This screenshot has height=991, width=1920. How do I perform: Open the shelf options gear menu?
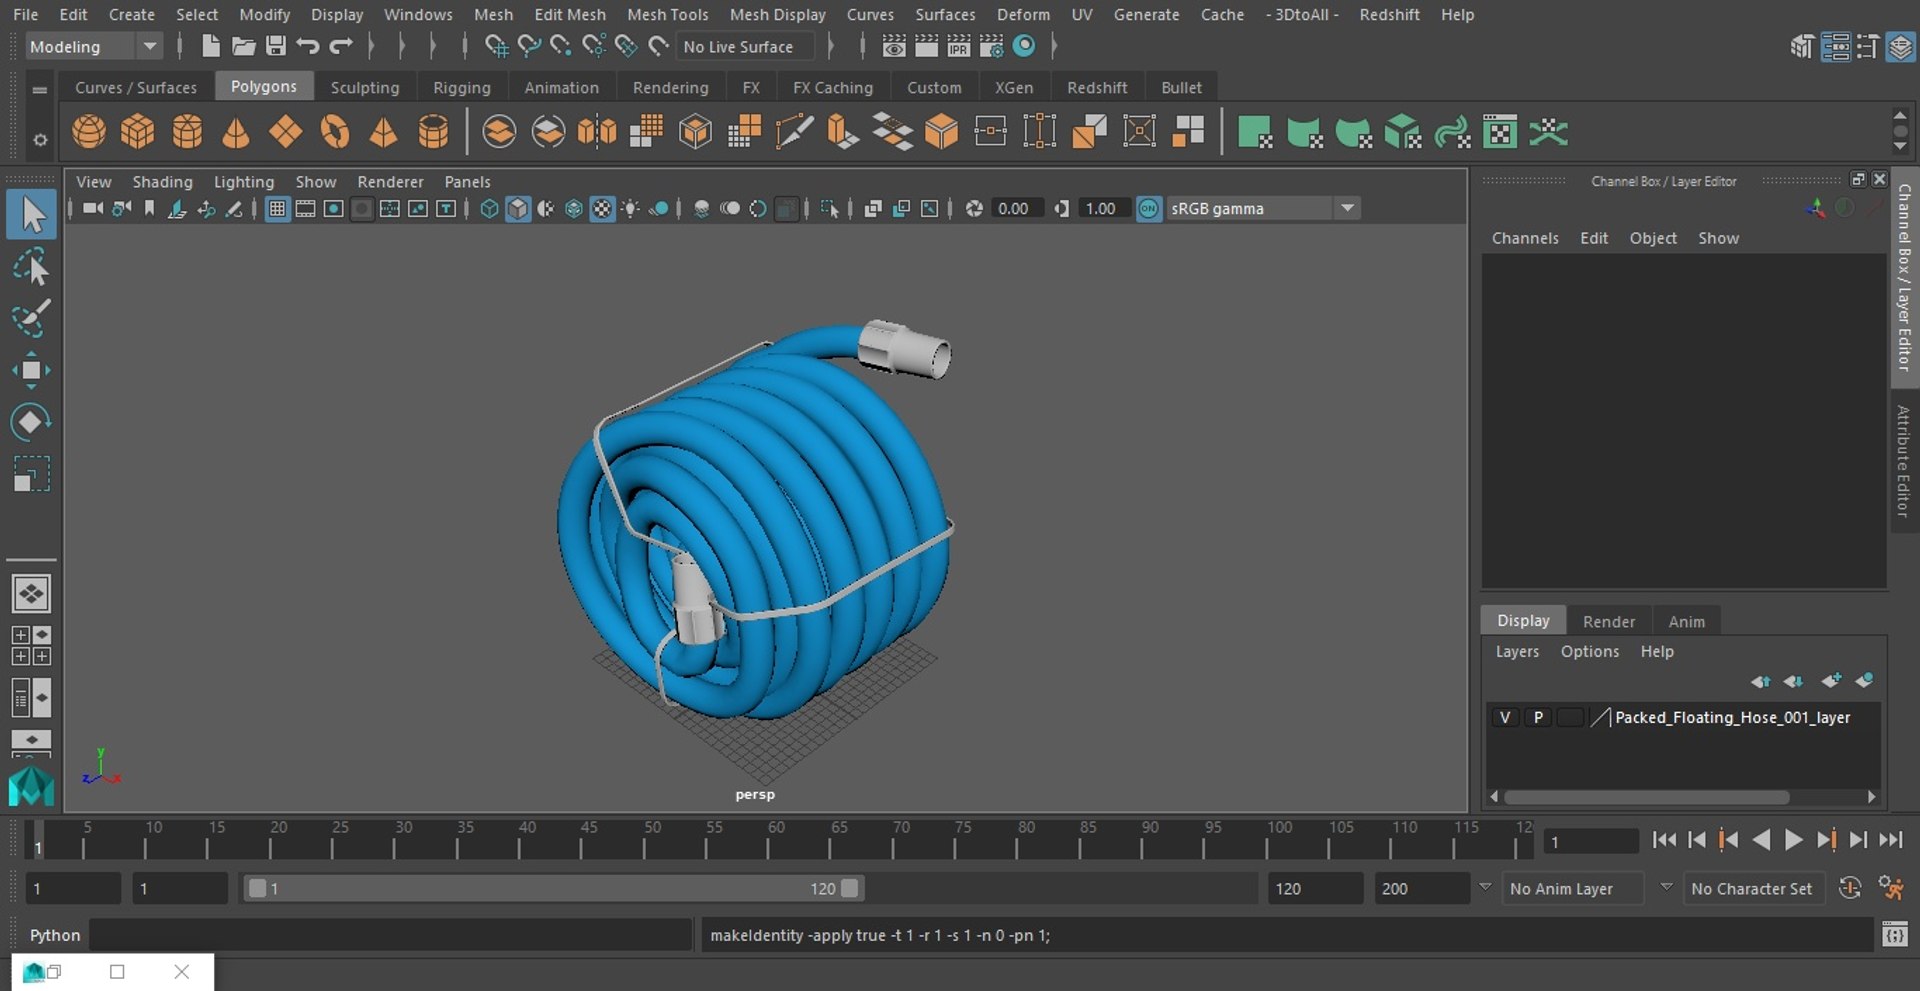click(40, 140)
